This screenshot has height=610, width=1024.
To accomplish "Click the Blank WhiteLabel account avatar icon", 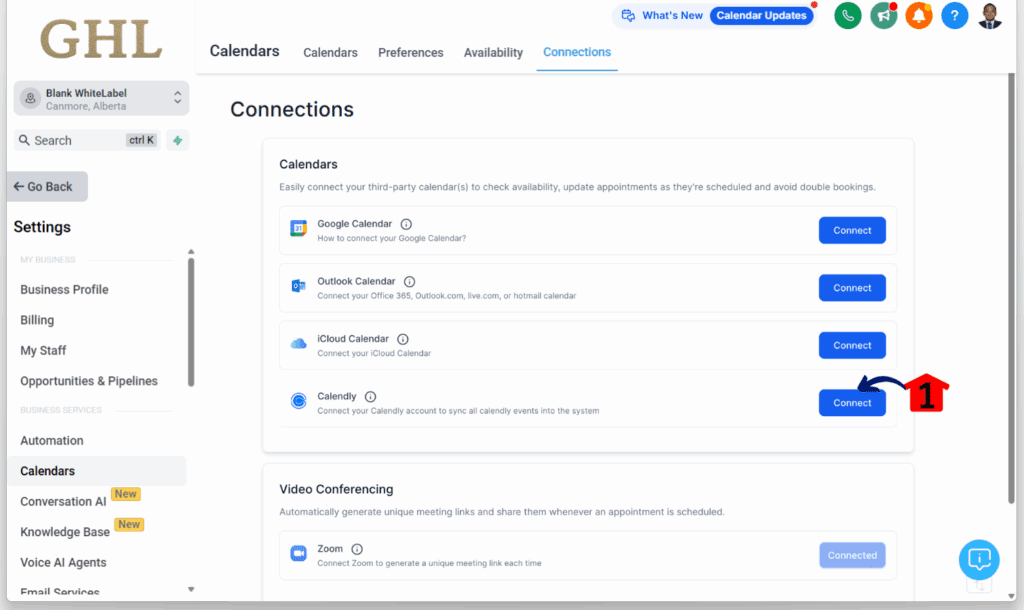I will (x=30, y=99).
